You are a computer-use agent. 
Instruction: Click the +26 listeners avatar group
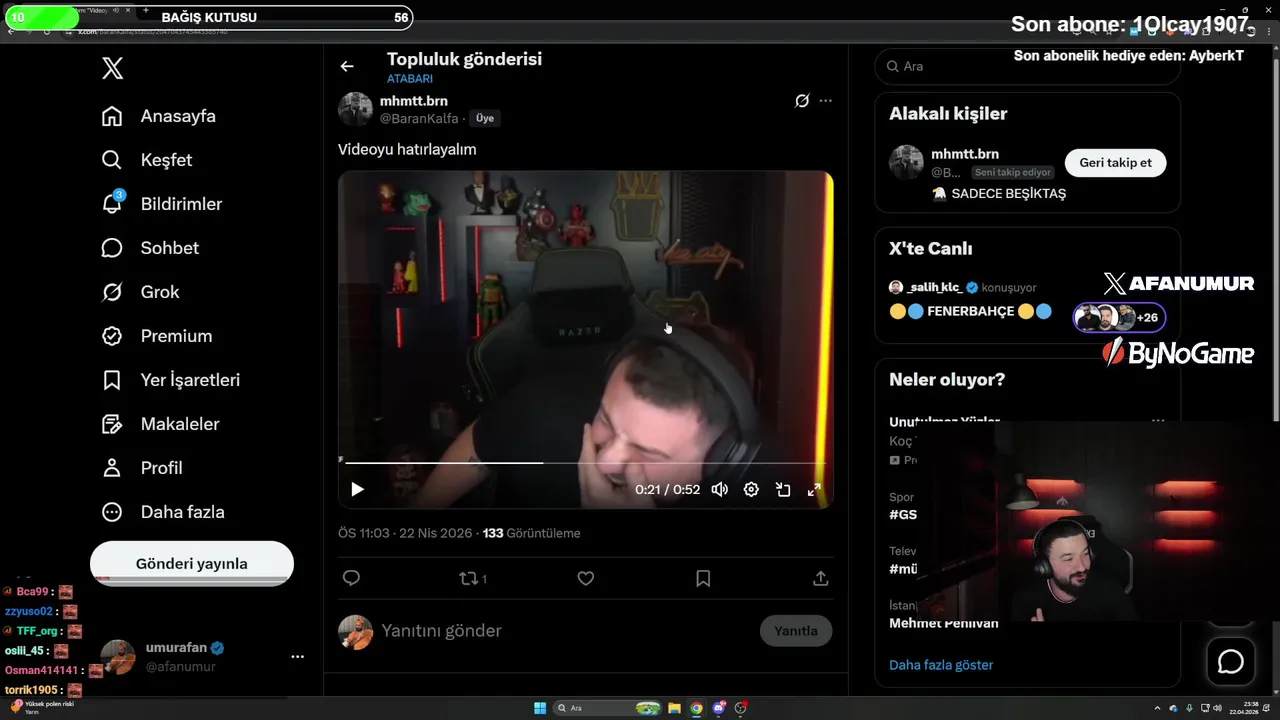tap(1119, 317)
